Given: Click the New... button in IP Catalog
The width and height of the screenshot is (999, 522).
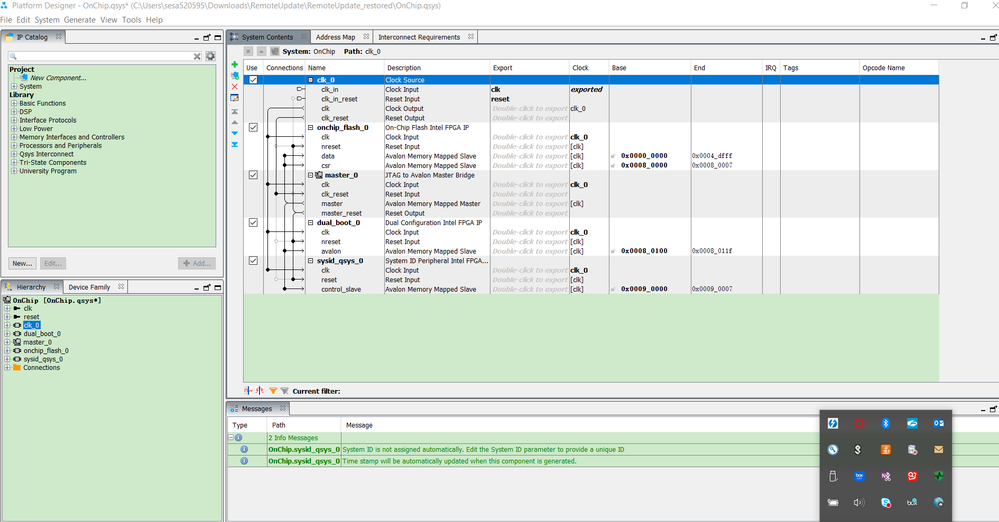Looking at the screenshot, I should (22, 263).
